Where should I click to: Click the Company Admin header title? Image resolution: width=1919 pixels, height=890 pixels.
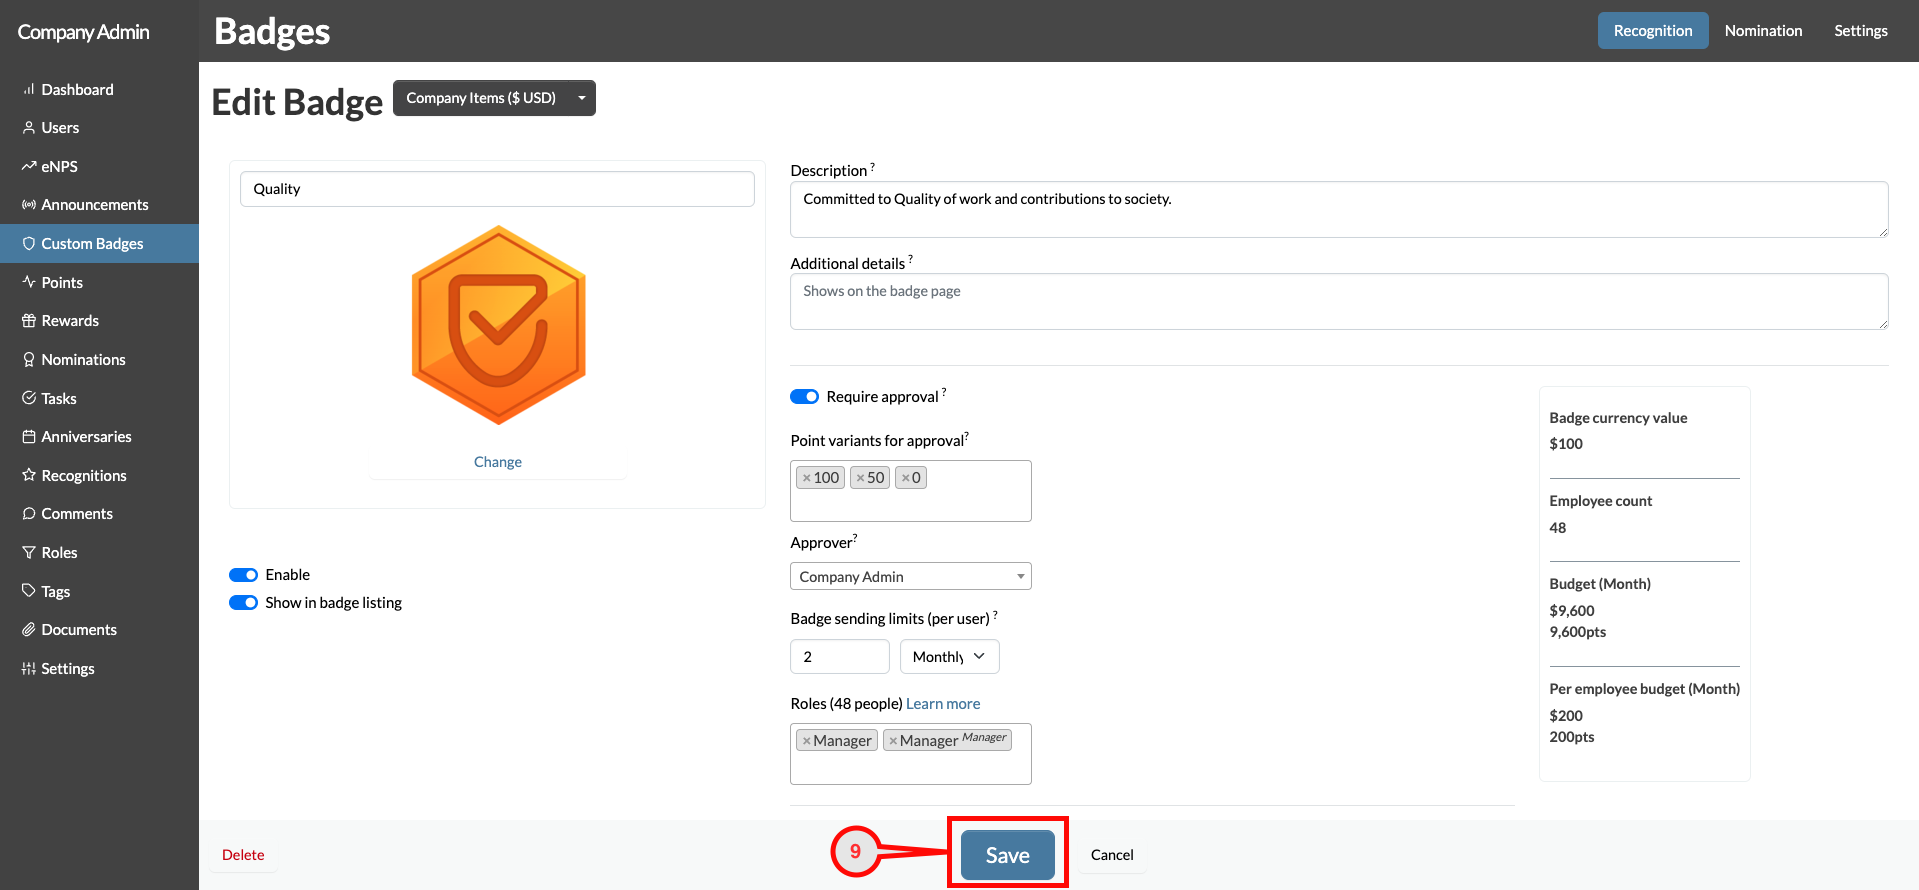click(84, 32)
